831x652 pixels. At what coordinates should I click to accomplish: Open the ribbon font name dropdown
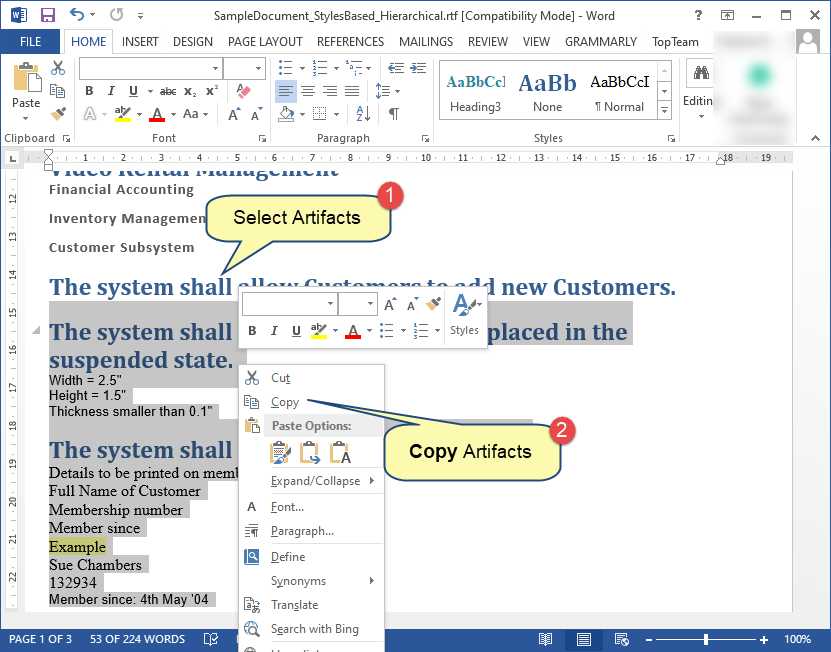pyautogui.click(x=215, y=68)
